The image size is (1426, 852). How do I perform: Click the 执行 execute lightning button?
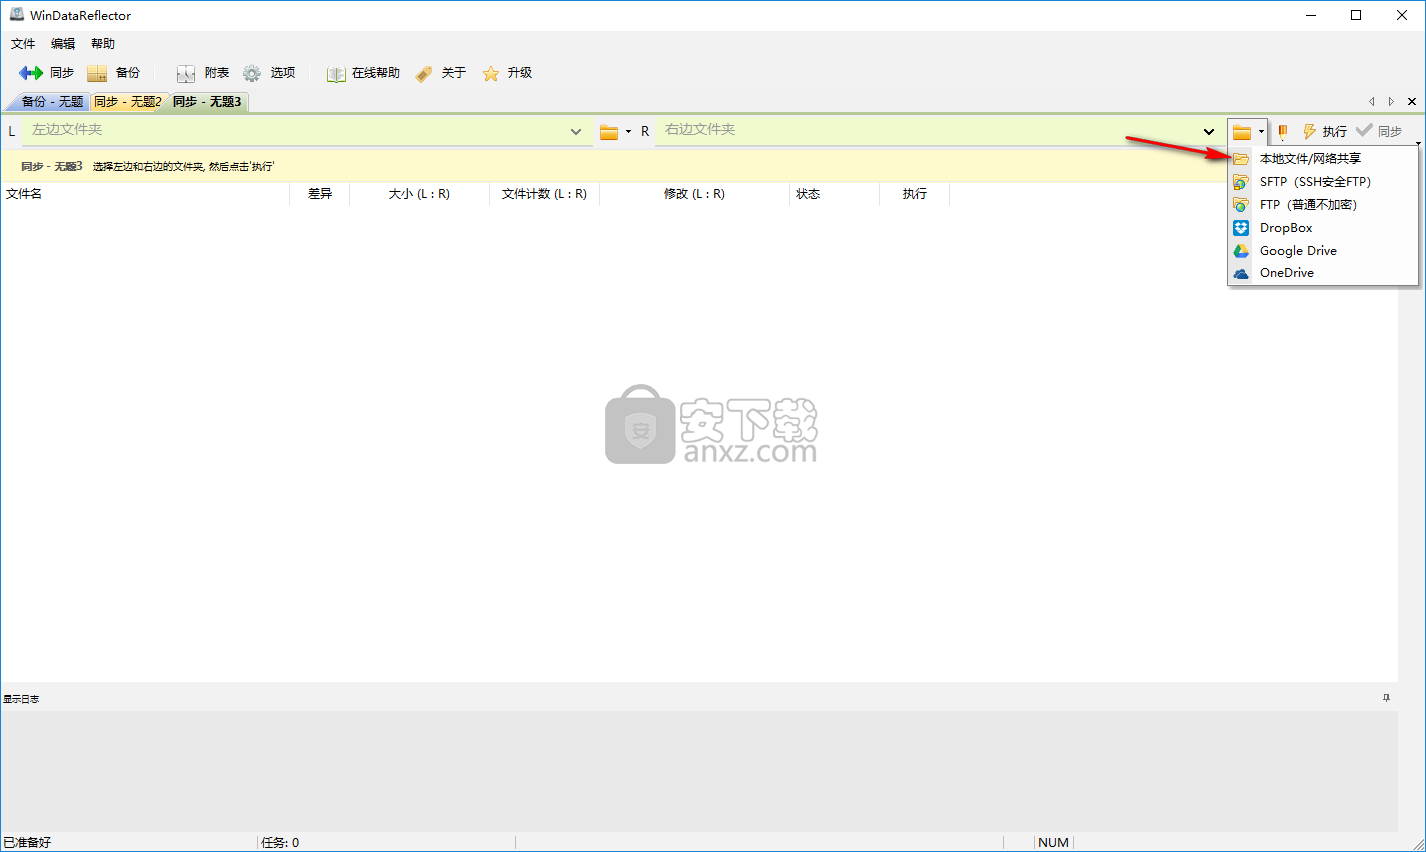pyautogui.click(x=1324, y=132)
